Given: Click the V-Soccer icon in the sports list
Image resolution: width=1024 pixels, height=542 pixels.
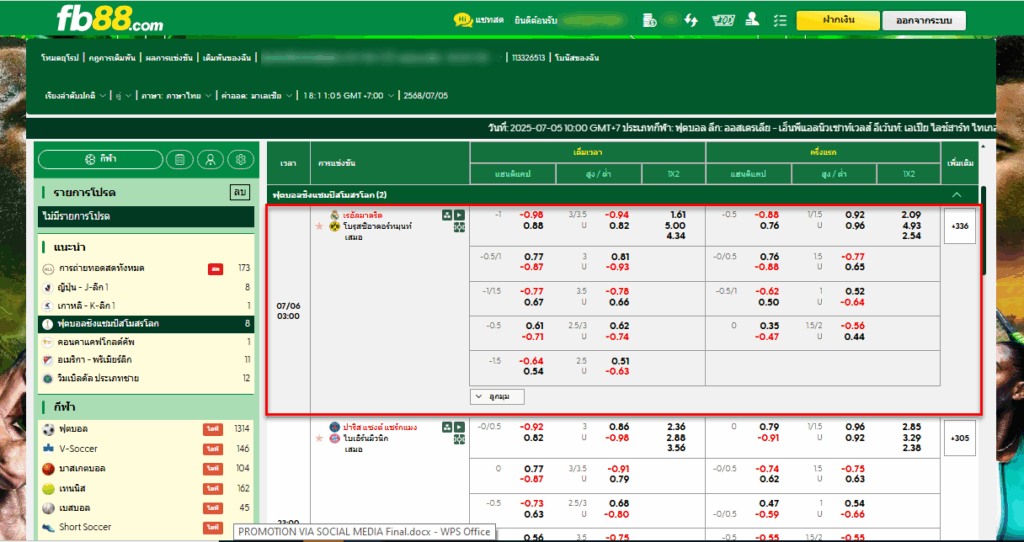Looking at the screenshot, I should 48,449.
